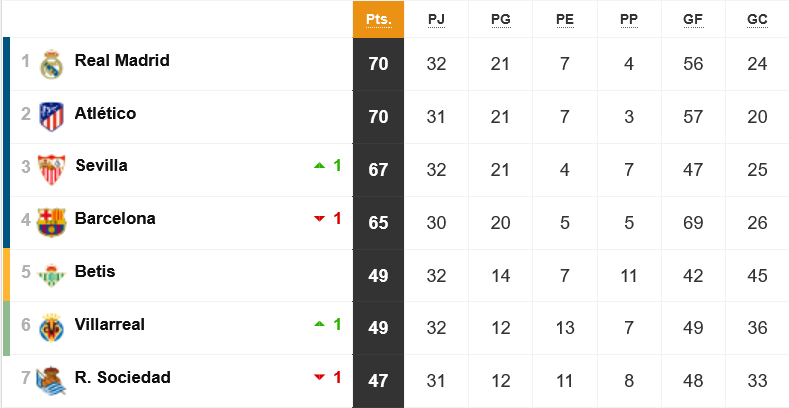Click the R. Sociedad crest icon
Image resolution: width=789 pixels, height=408 pixels.
click(x=51, y=381)
